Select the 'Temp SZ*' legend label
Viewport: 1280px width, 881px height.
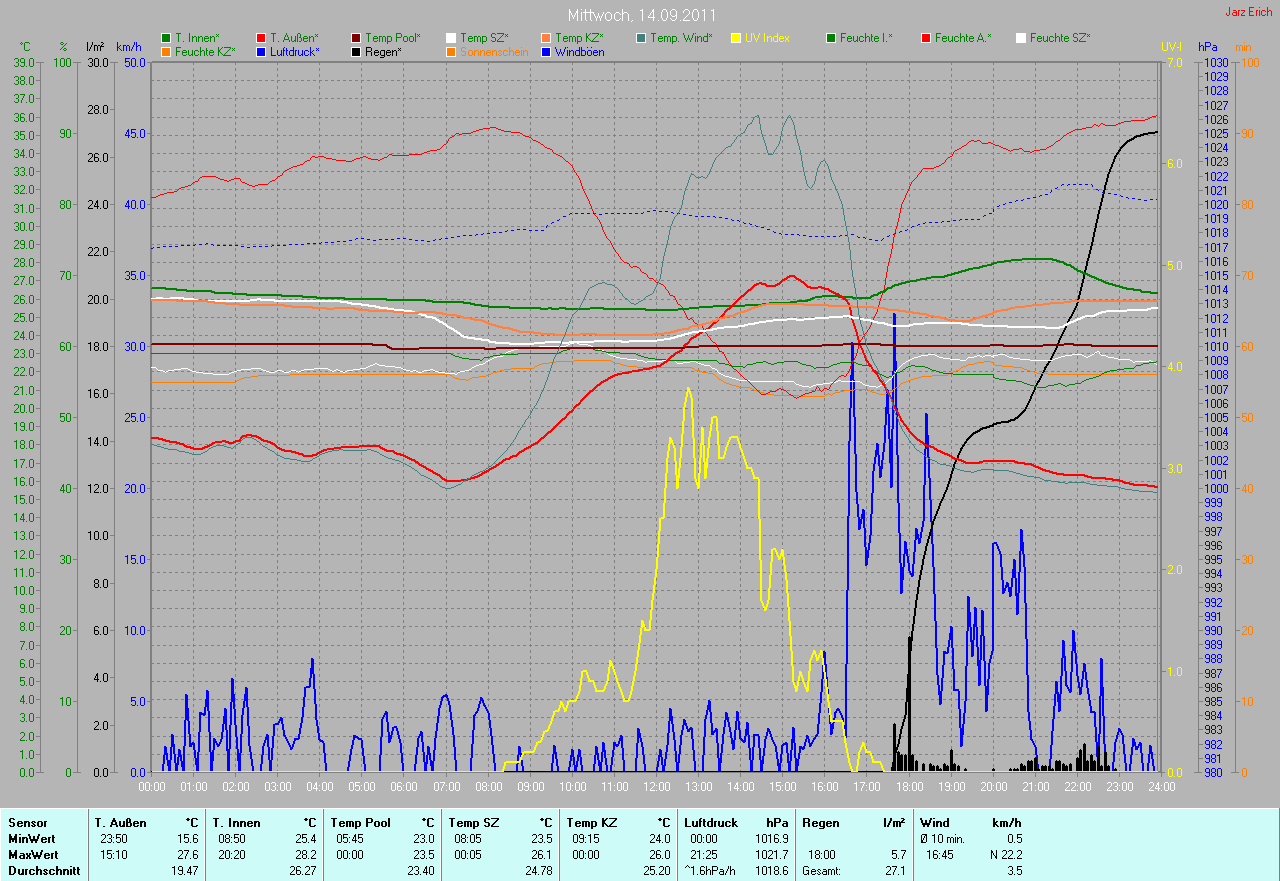coord(484,38)
